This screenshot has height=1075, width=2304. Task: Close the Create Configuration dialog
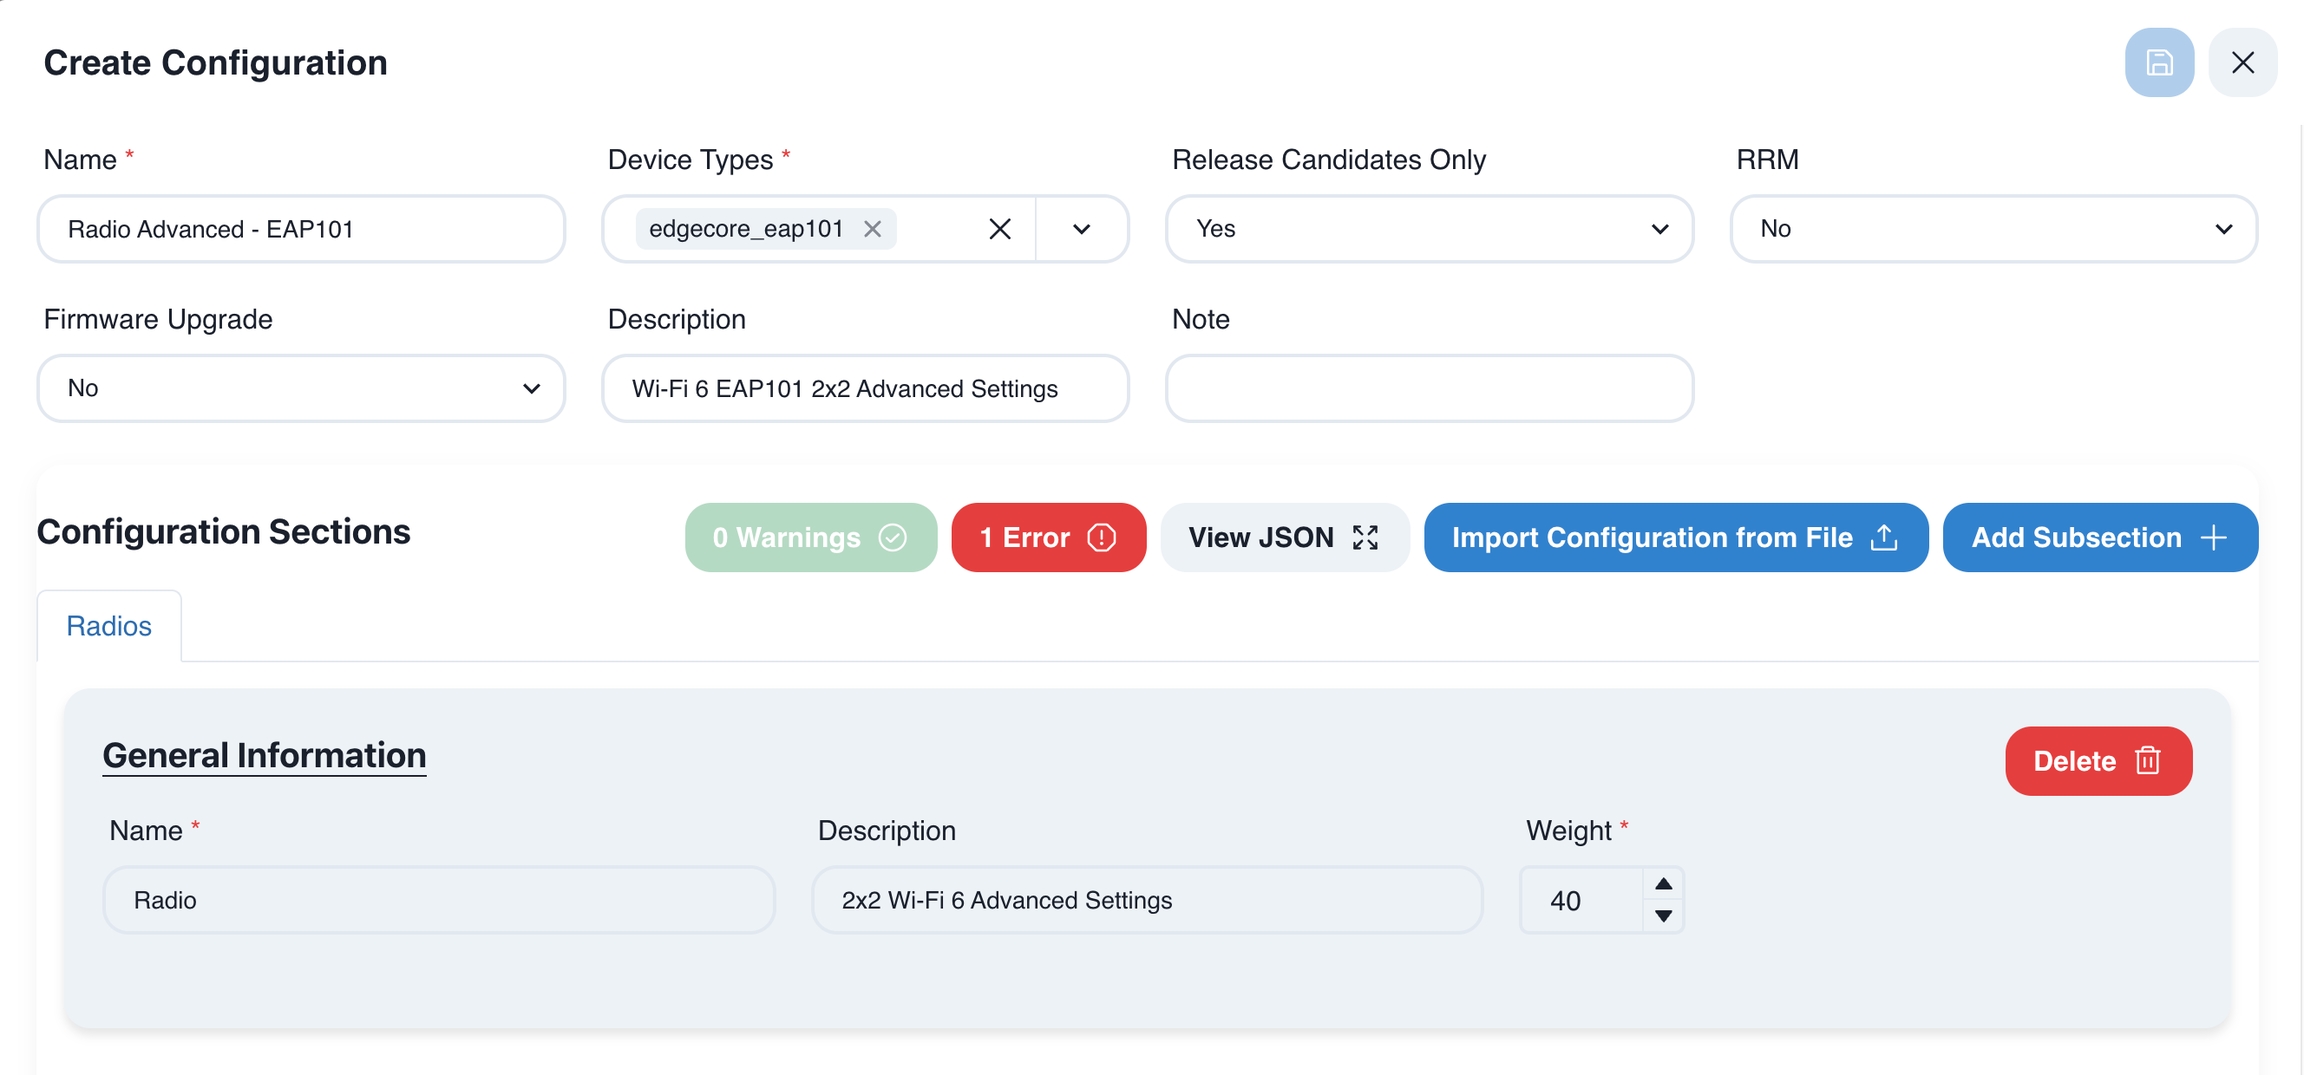tap(2242, 63)
